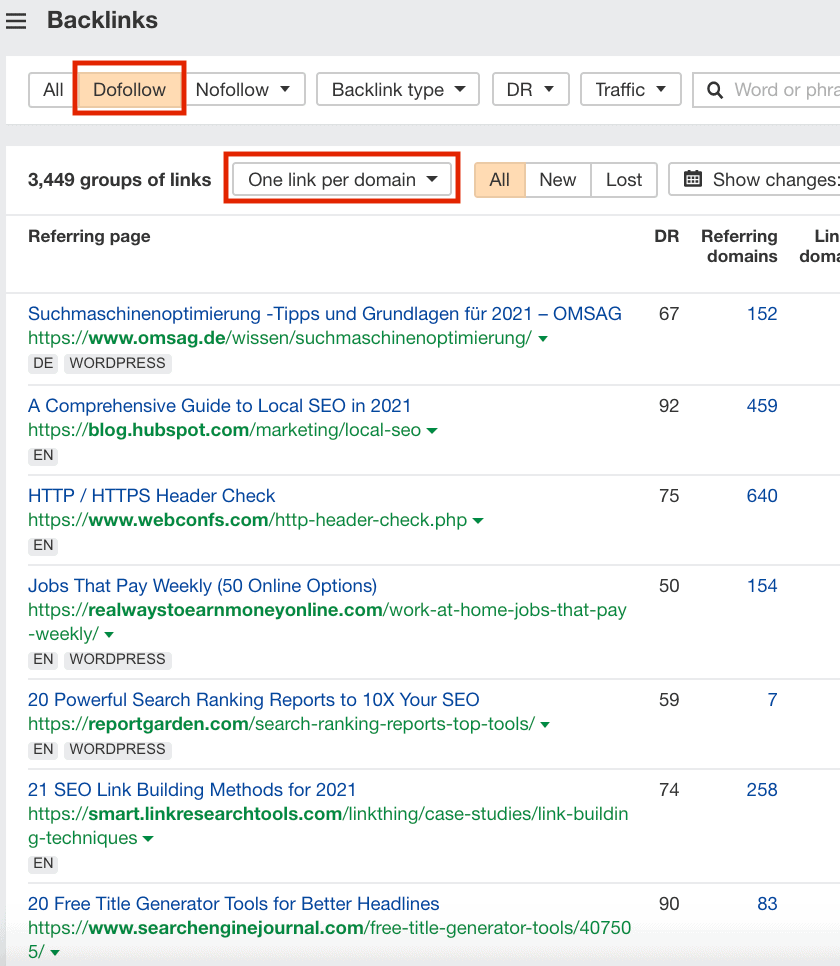Viewport: 840px width, 966px height.
Task: Open 'A Comprehensive Guide to Local SEO' link
Action: coord(219,405)
